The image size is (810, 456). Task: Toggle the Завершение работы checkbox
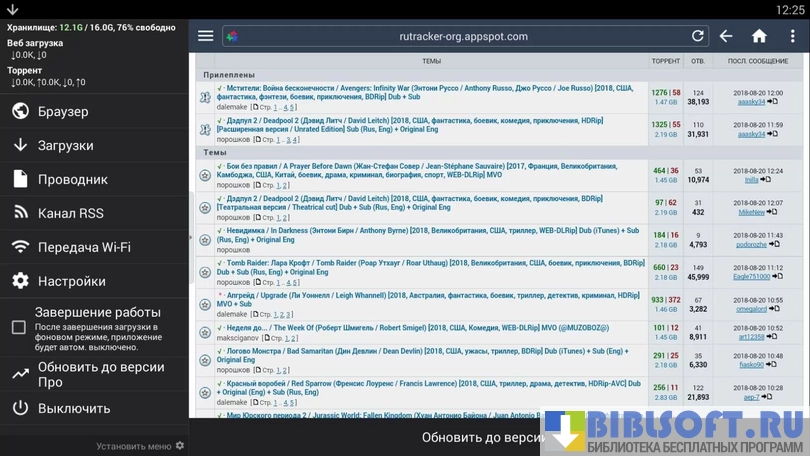click(19, 327)
